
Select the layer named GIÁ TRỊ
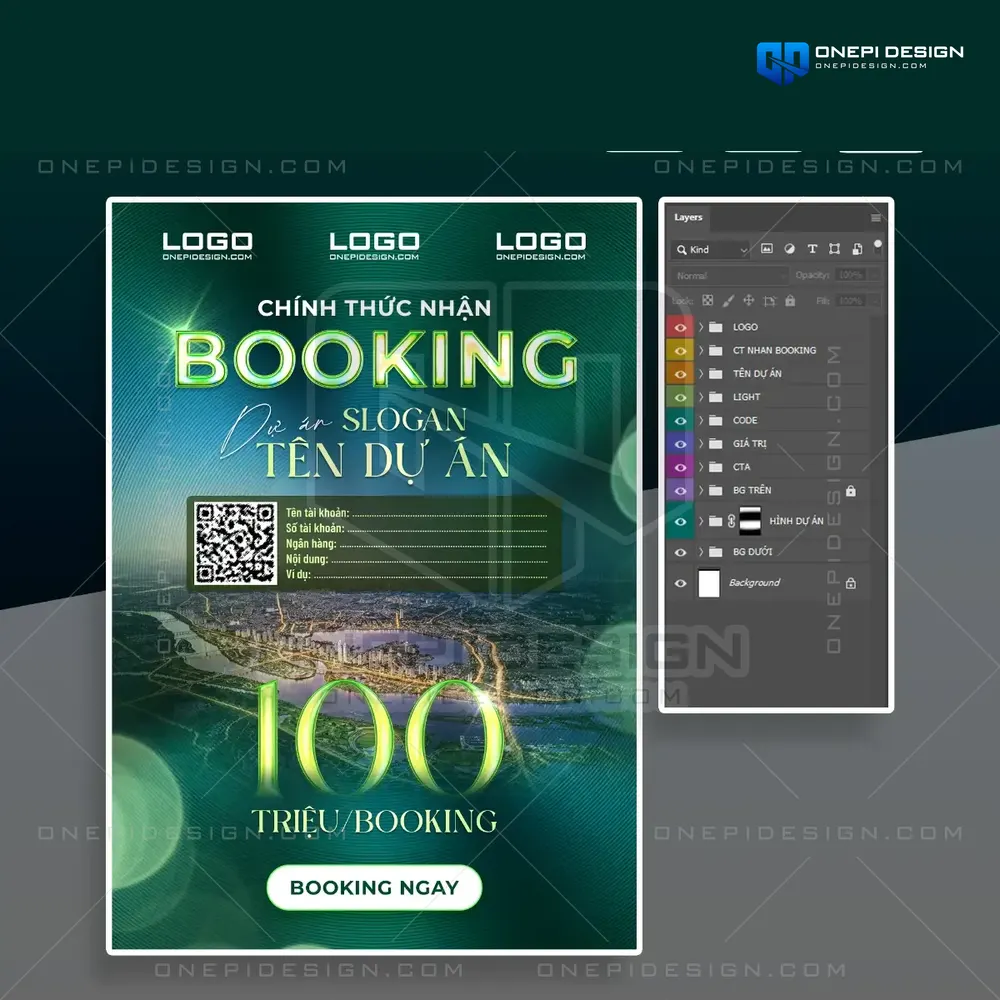coord(749,444)
